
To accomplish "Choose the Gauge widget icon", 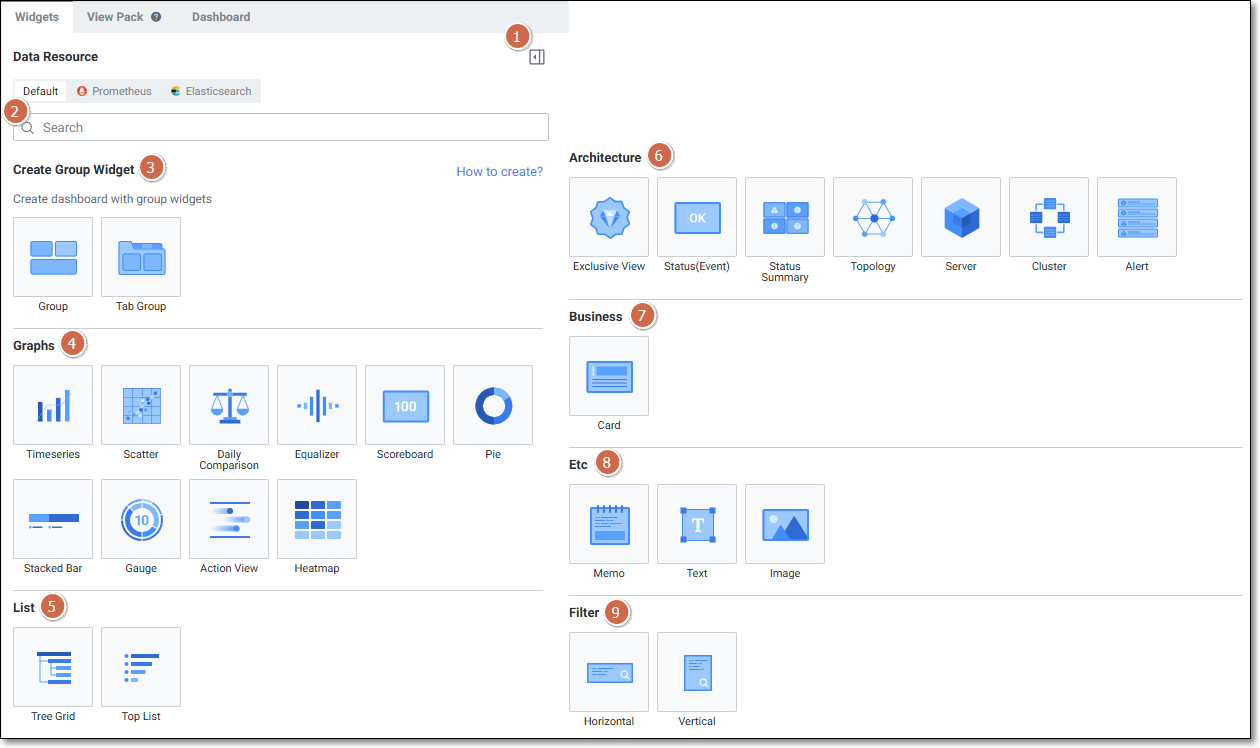I will [141, 519].
